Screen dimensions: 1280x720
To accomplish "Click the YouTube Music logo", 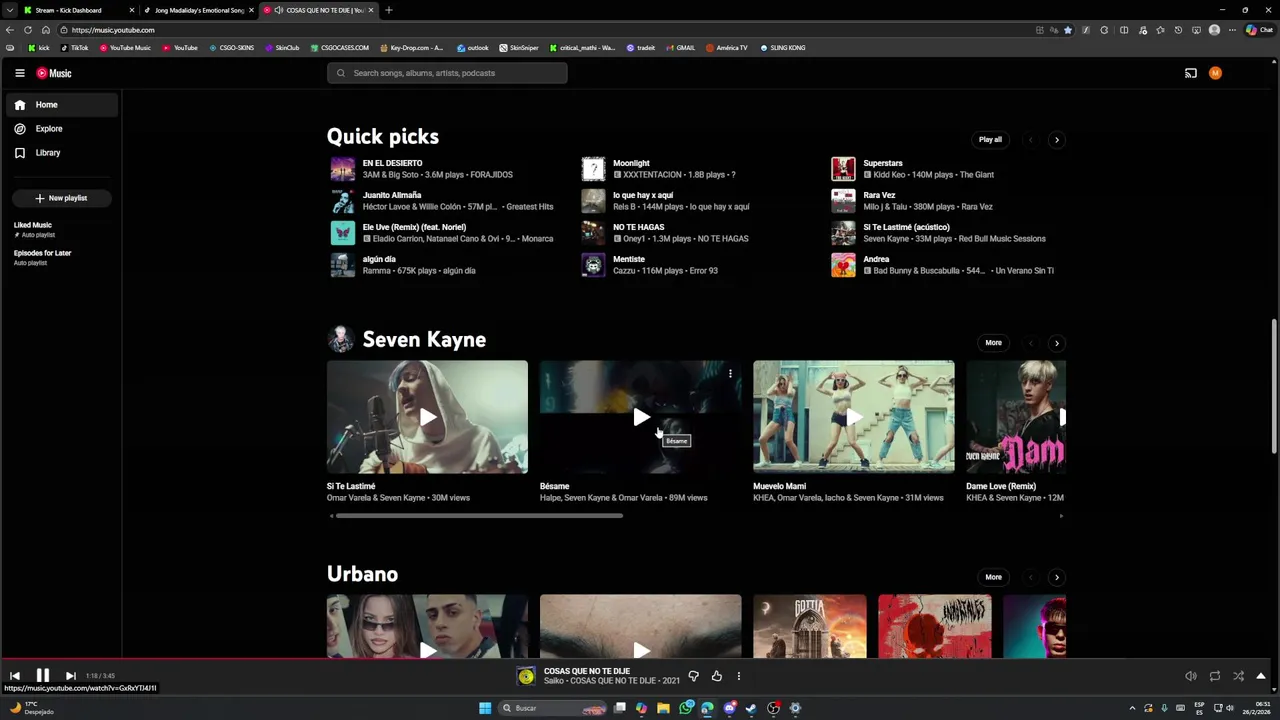I will (x=54, y=73).
